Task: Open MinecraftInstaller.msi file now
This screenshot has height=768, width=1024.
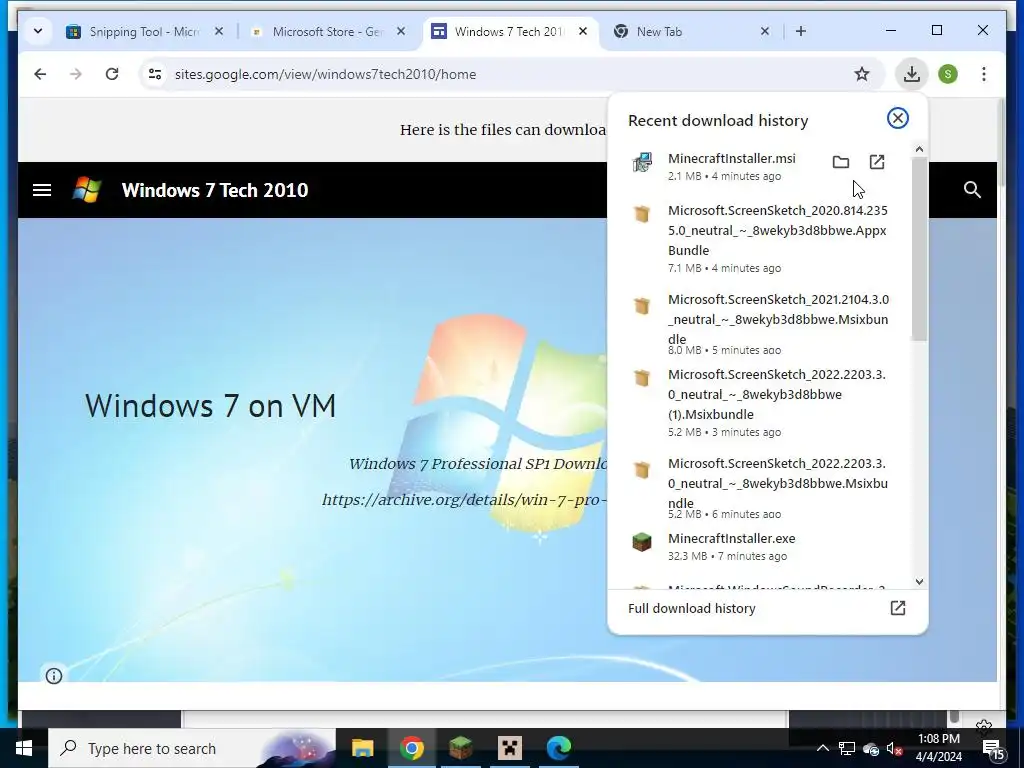Action: (x=876, y=162)
